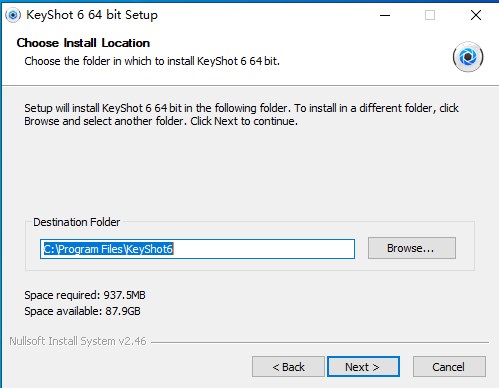Screen dimensions: 499x388
Task: Click the KeyShot 6 64 bit Setup title text
Action: pos(92,15)
